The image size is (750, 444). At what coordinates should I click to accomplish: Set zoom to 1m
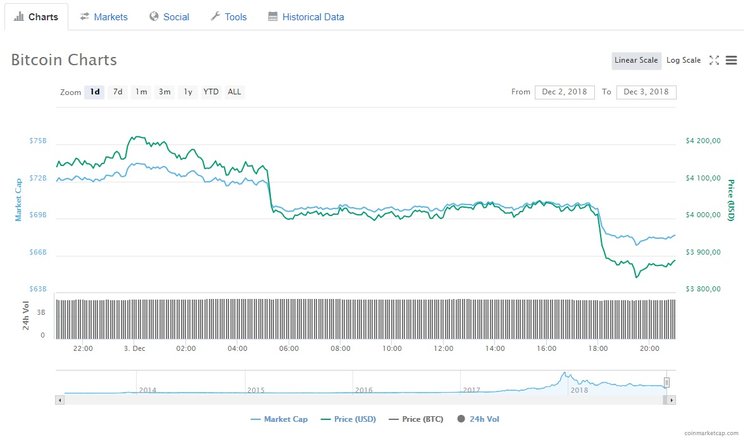(x=141, y=92)
